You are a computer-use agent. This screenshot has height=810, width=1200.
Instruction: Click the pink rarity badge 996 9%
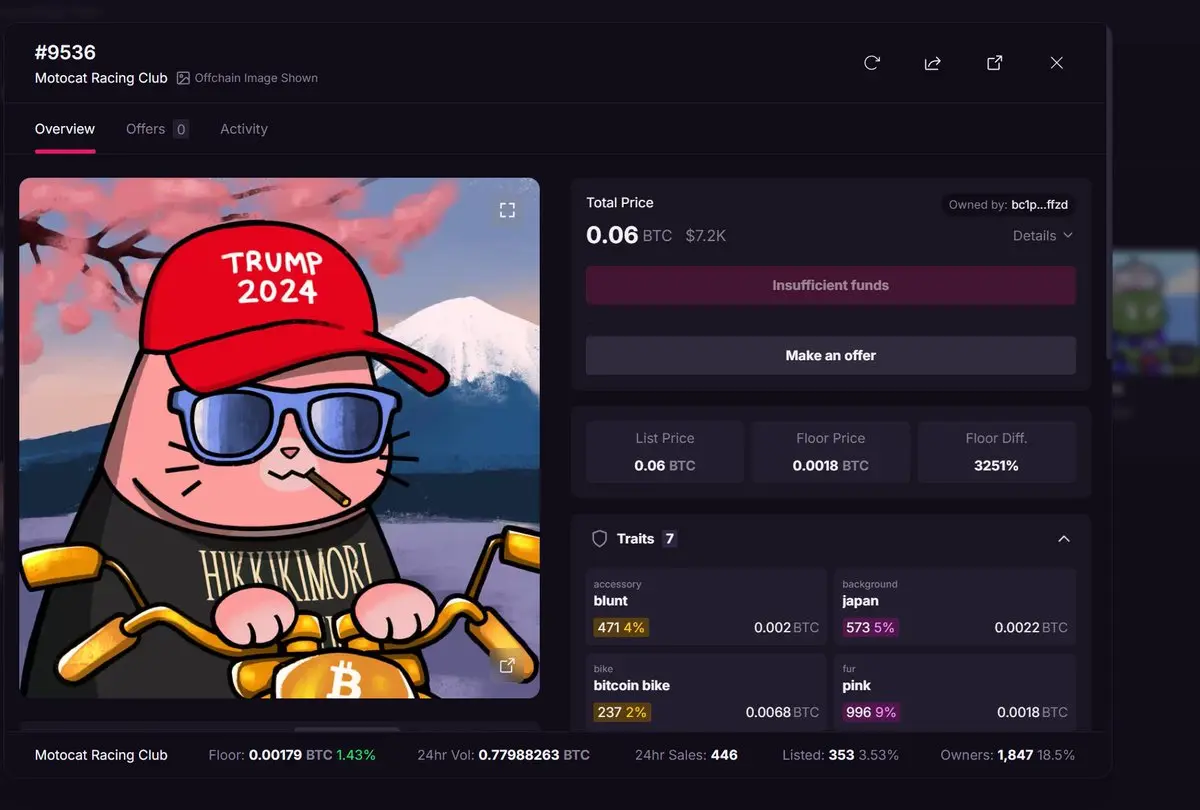pos(870,712)
